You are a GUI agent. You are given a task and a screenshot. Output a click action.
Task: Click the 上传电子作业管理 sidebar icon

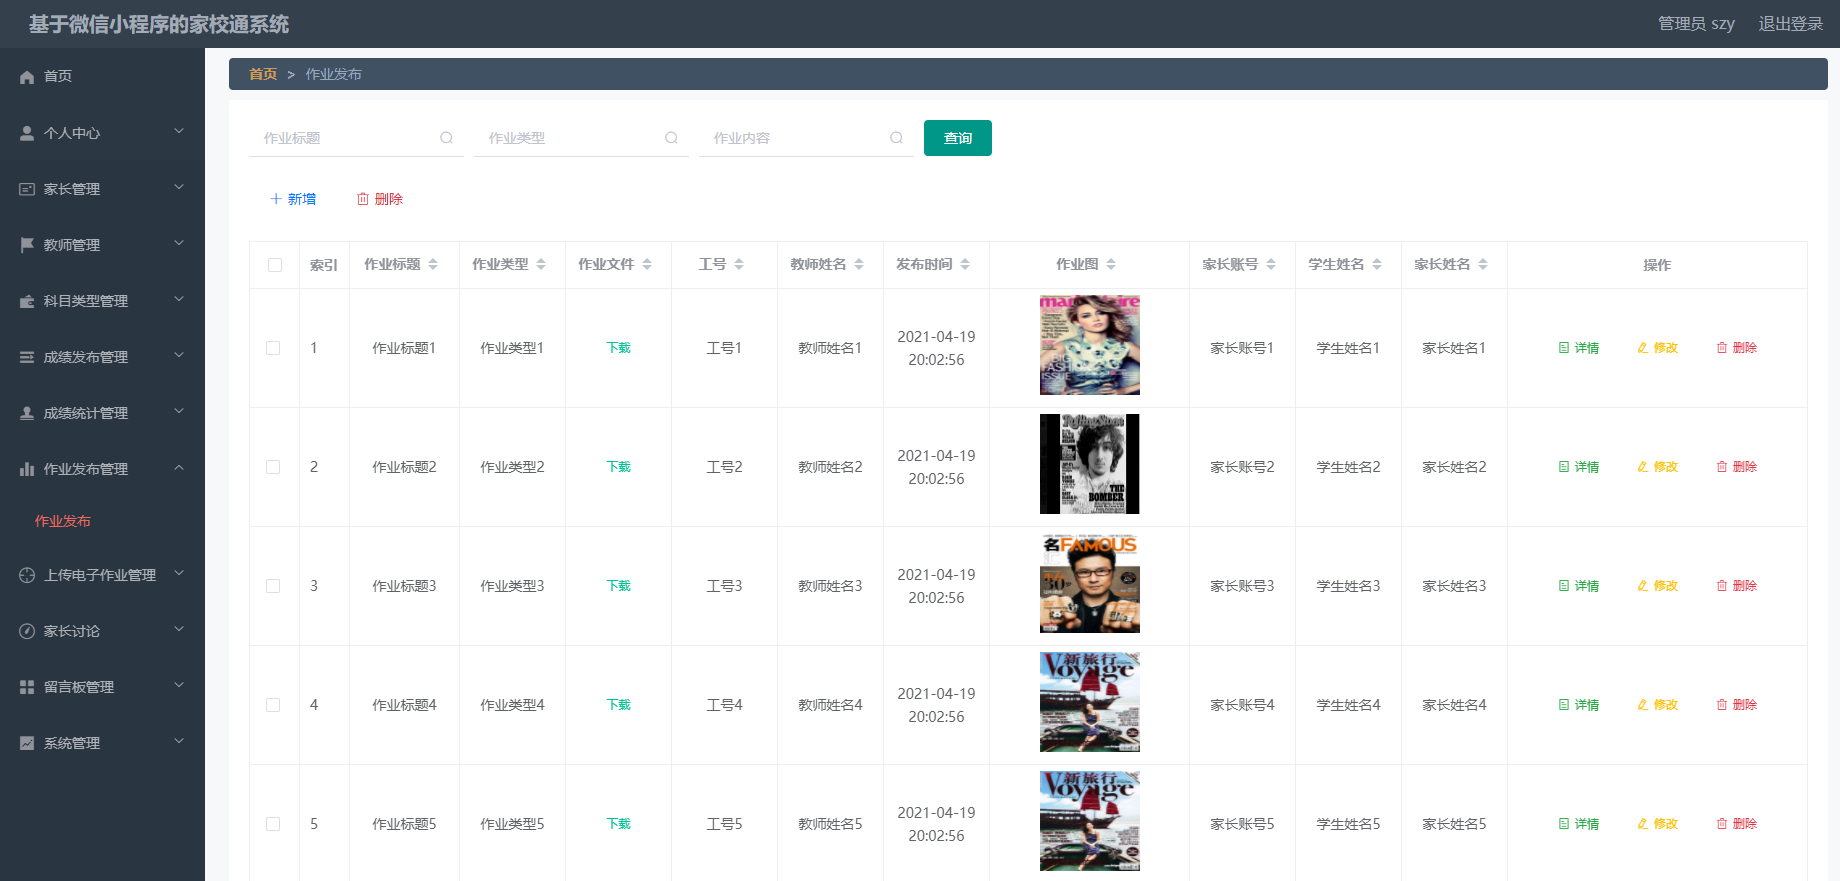tap(27, 575)
